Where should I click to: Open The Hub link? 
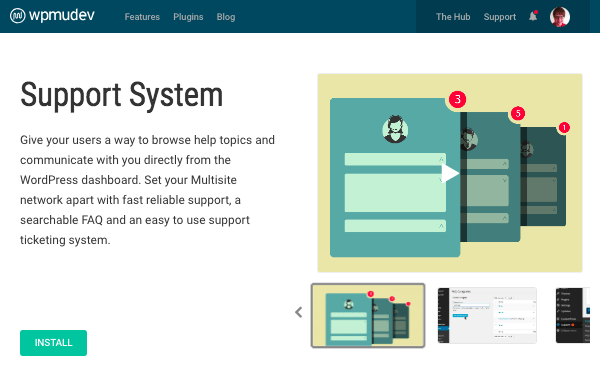click(453, 17)
